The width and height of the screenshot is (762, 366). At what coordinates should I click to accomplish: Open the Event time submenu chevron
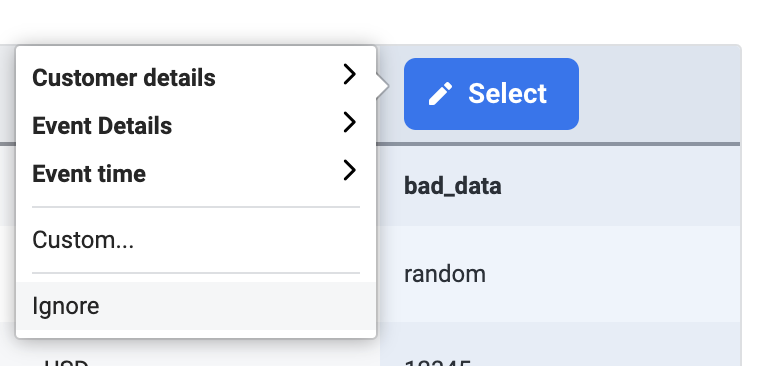[x=349, y=171]
